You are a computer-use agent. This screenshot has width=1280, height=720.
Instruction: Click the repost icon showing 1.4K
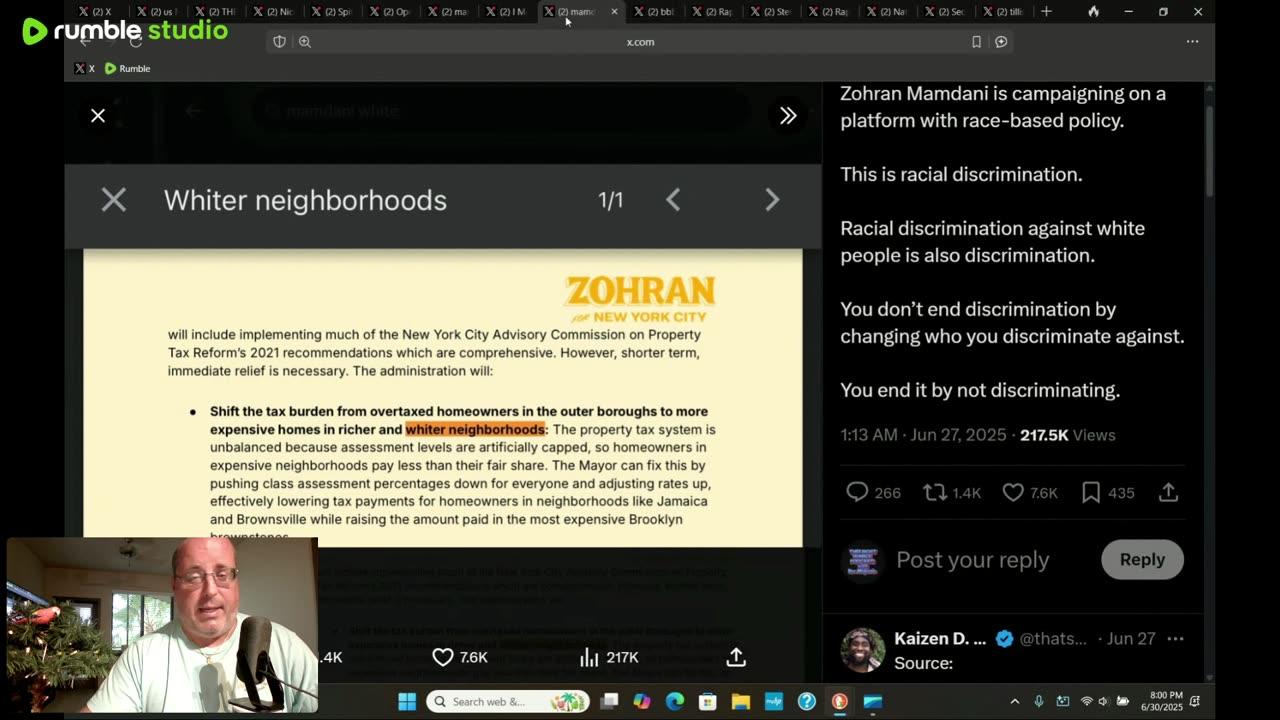(x=934, y=492)
